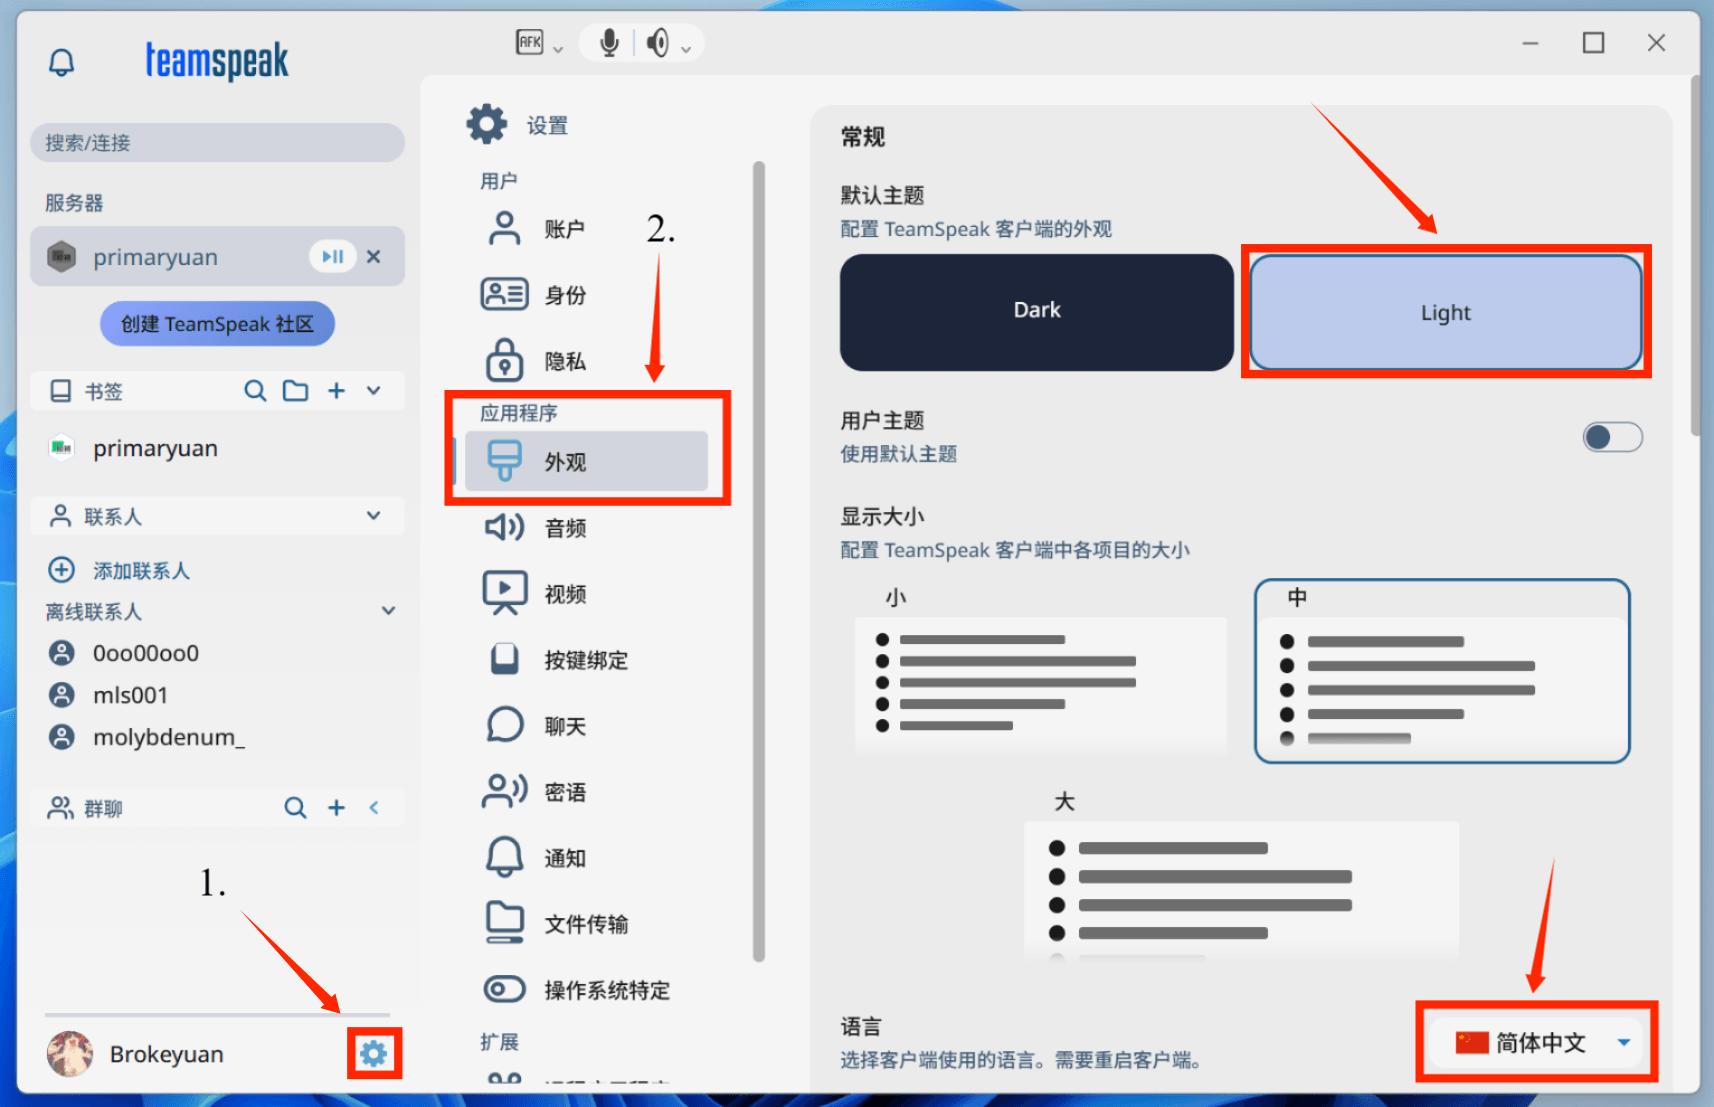Add a new group chat
The height and width of the screenshot is (1107, 1714).
[337, 807]
